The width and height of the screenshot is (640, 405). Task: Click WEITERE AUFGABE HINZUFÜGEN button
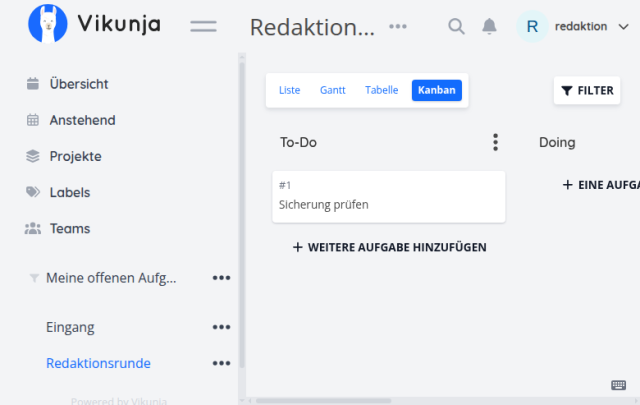coord(389,247)
